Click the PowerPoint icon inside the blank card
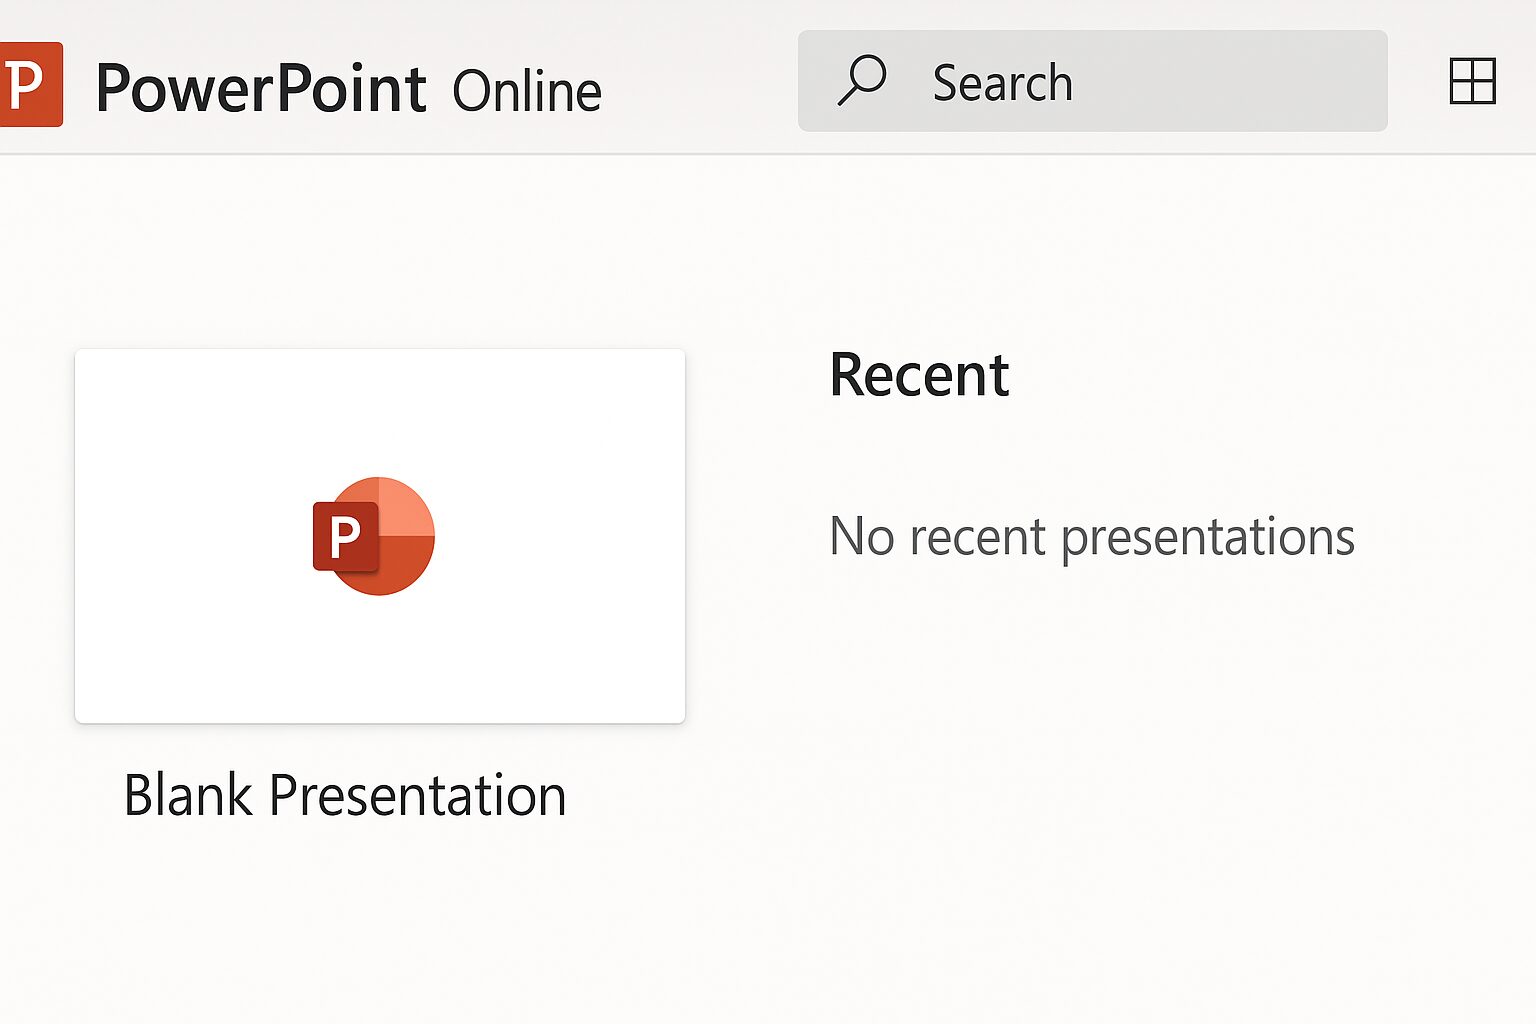Image resolution: width=1536 pixels, height=1024 pixels. (x=374, y=536)
